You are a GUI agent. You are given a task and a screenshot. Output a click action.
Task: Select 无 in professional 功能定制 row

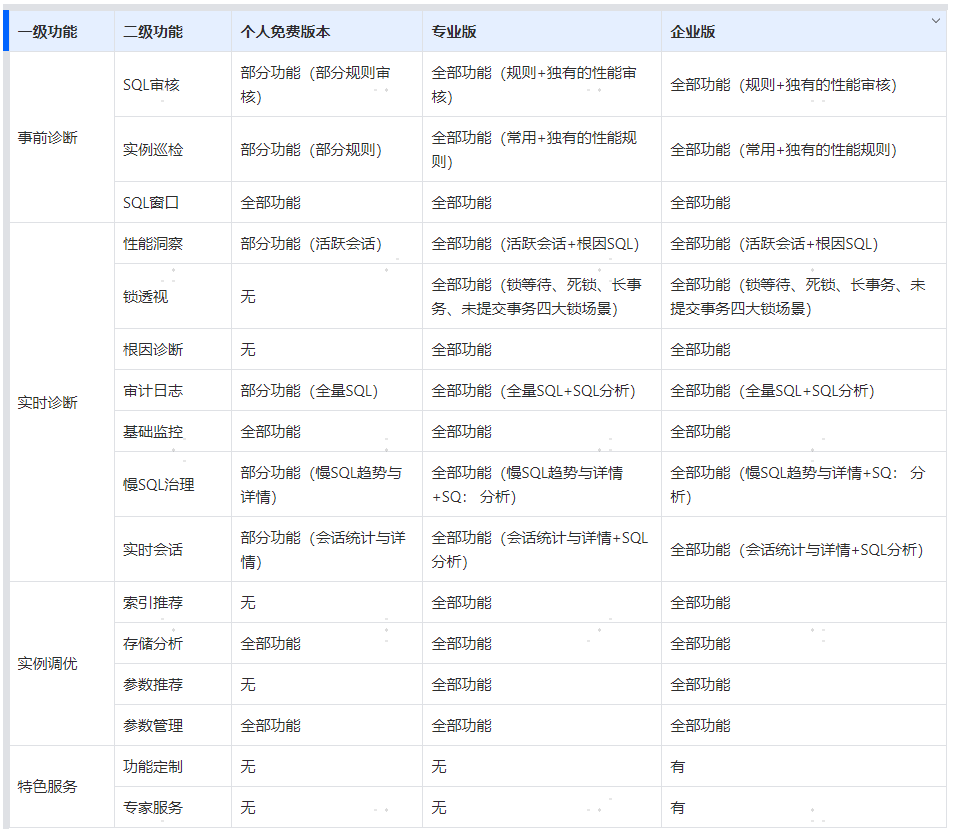[542, 767]
